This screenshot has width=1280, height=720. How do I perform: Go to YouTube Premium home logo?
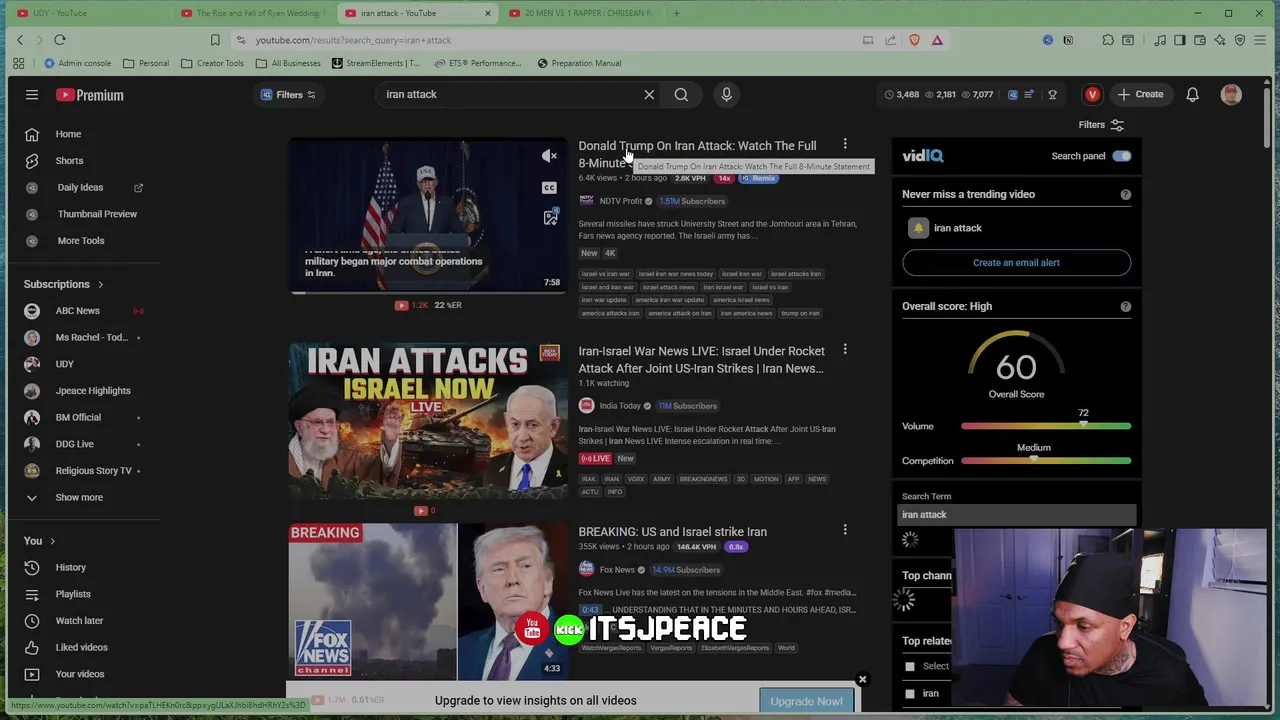[90, 95]
